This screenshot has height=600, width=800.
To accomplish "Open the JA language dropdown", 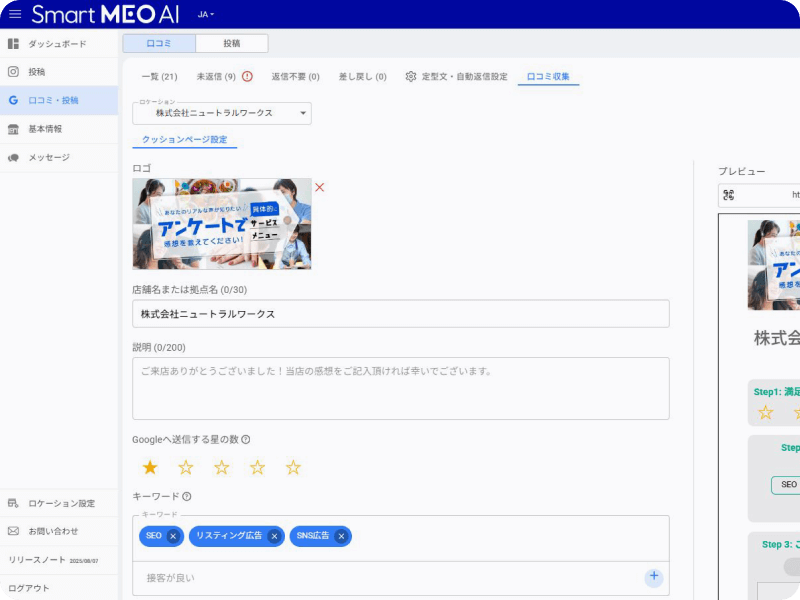I will point(206,15).
